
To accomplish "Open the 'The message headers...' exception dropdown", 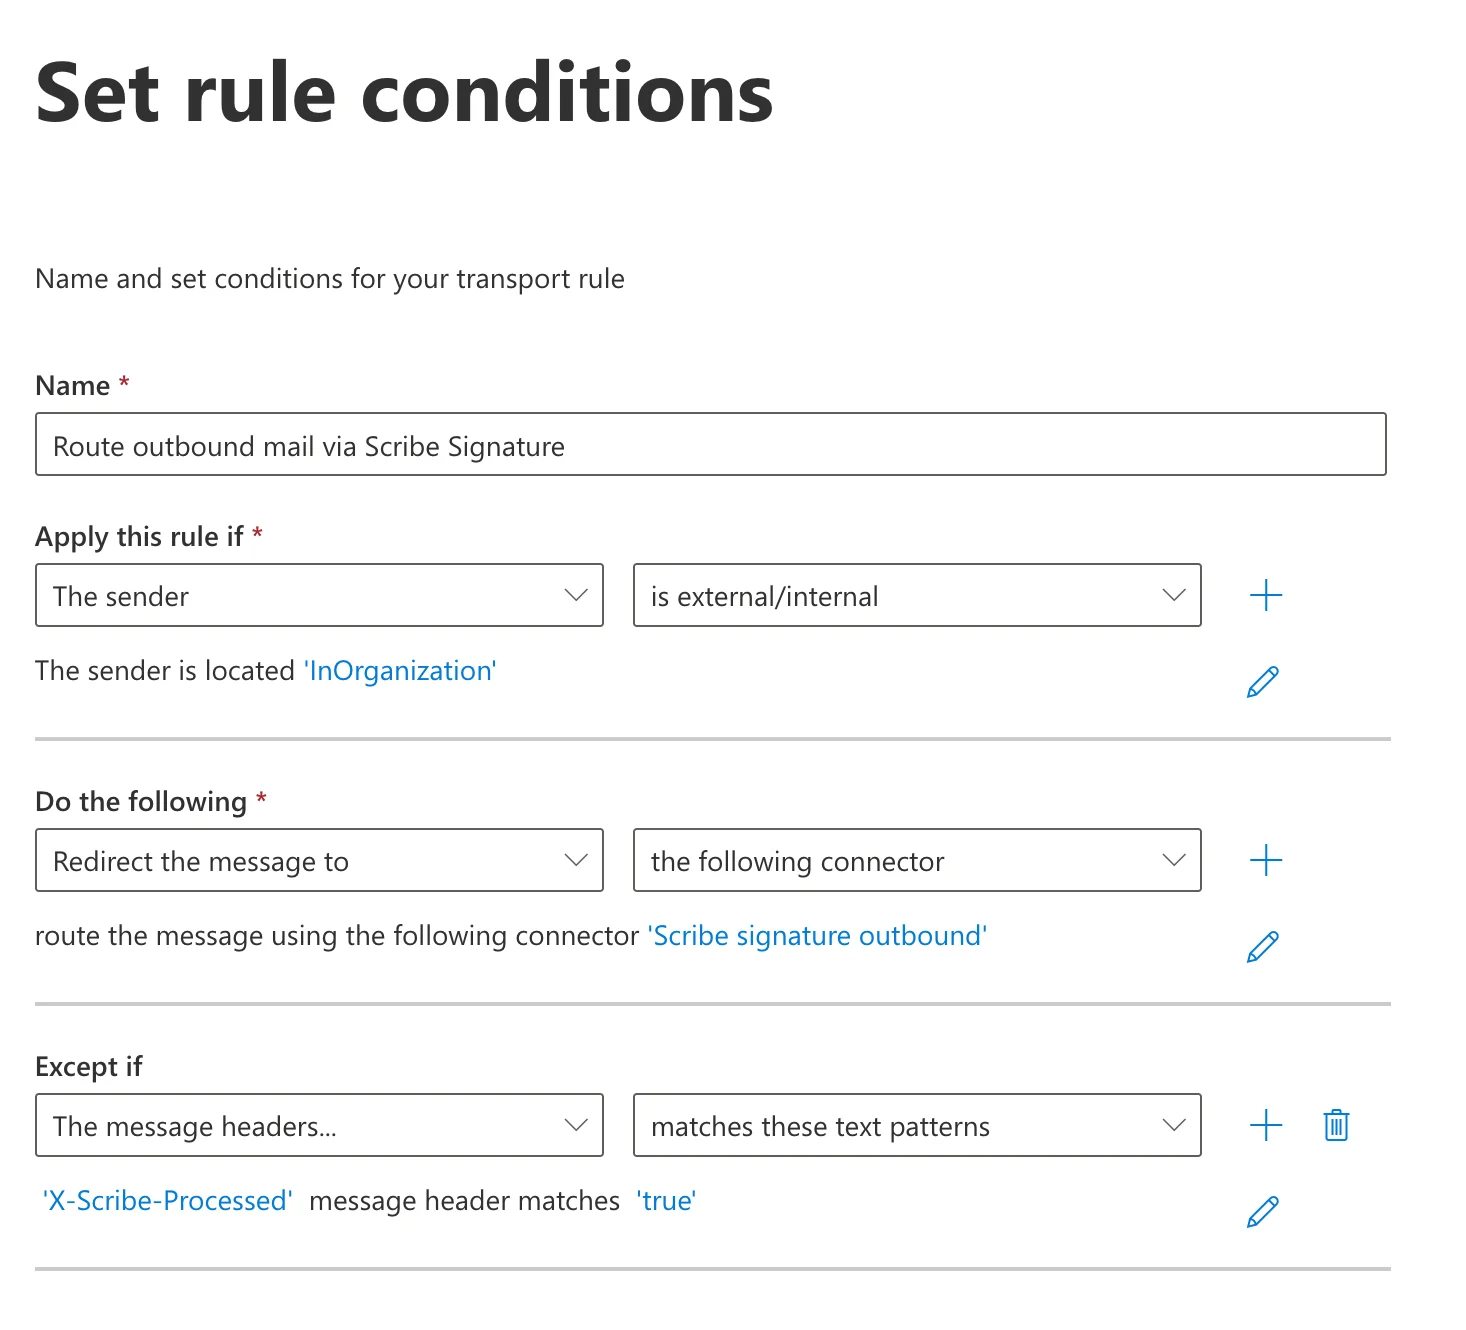I will [319, 1126].
